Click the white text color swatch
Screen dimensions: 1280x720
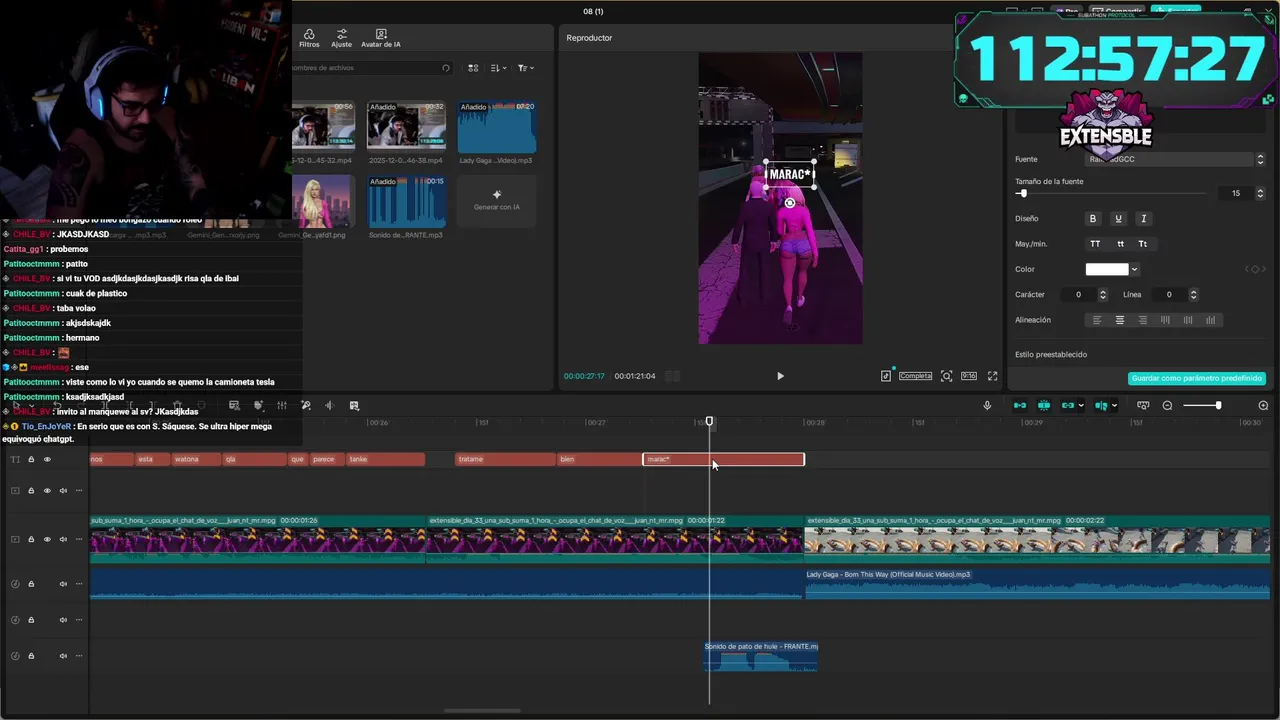1106,269
